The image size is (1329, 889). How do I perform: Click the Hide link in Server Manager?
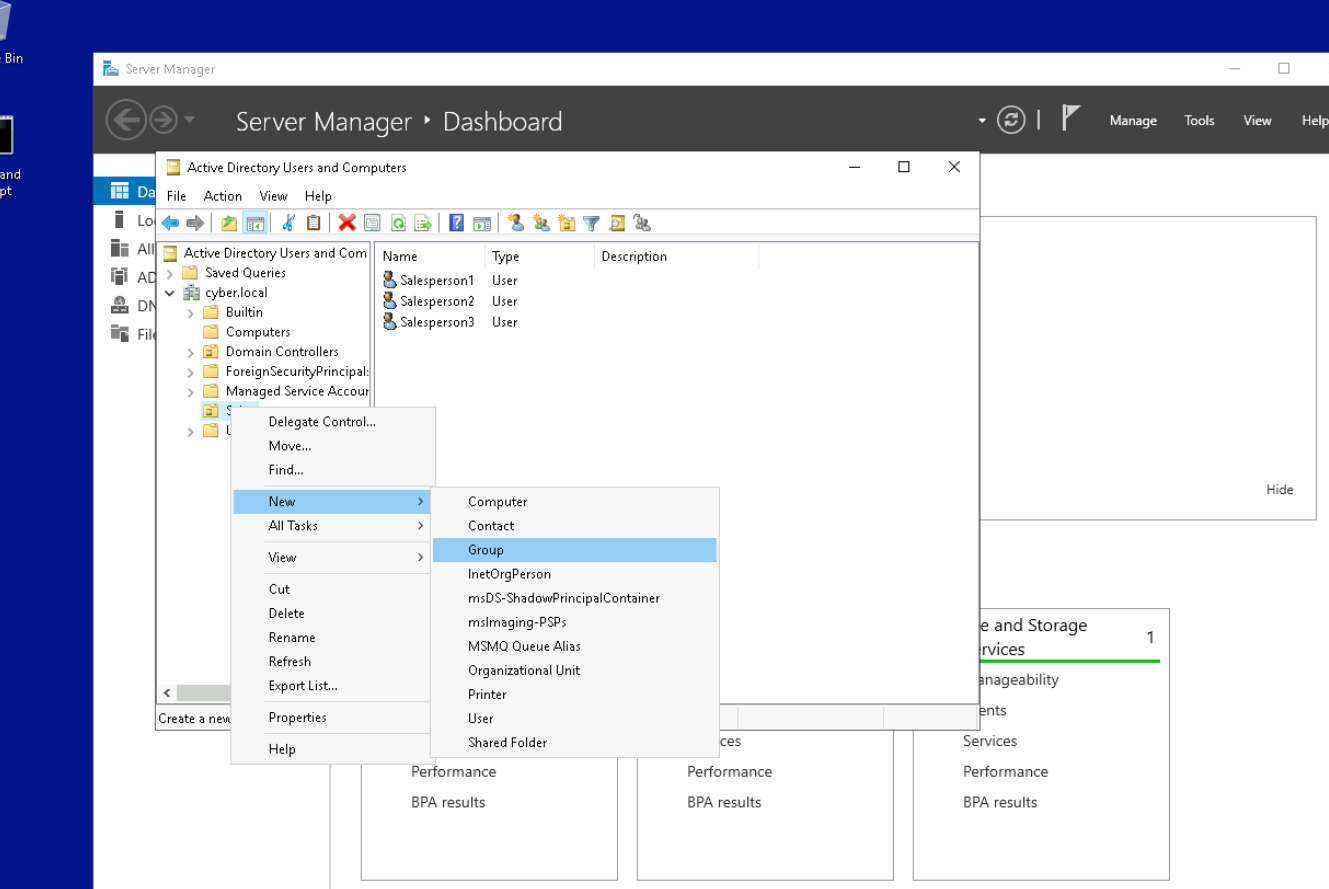1280,490
